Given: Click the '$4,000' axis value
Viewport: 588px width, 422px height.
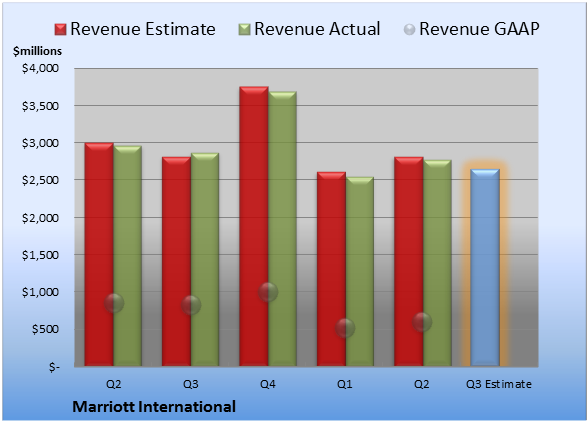Looking at the screenshot, I should pos(40,68).
